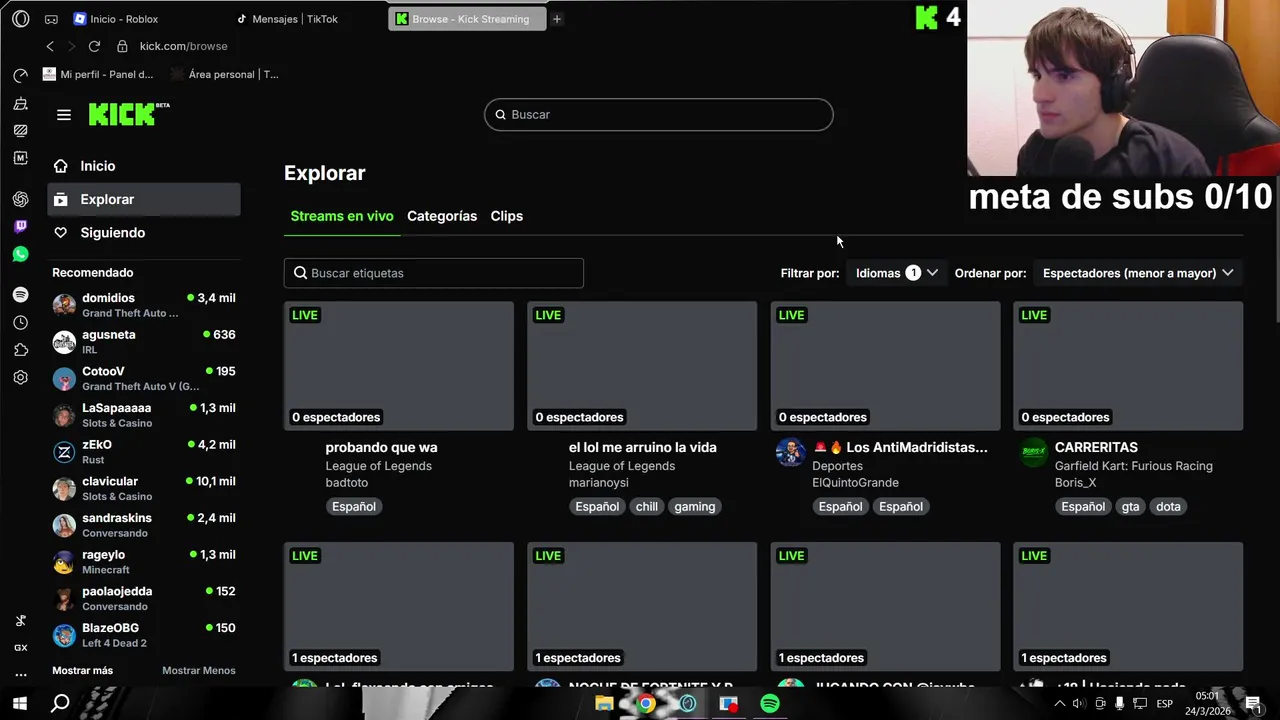Show hidden system tray icons

tap(1059, 703)
